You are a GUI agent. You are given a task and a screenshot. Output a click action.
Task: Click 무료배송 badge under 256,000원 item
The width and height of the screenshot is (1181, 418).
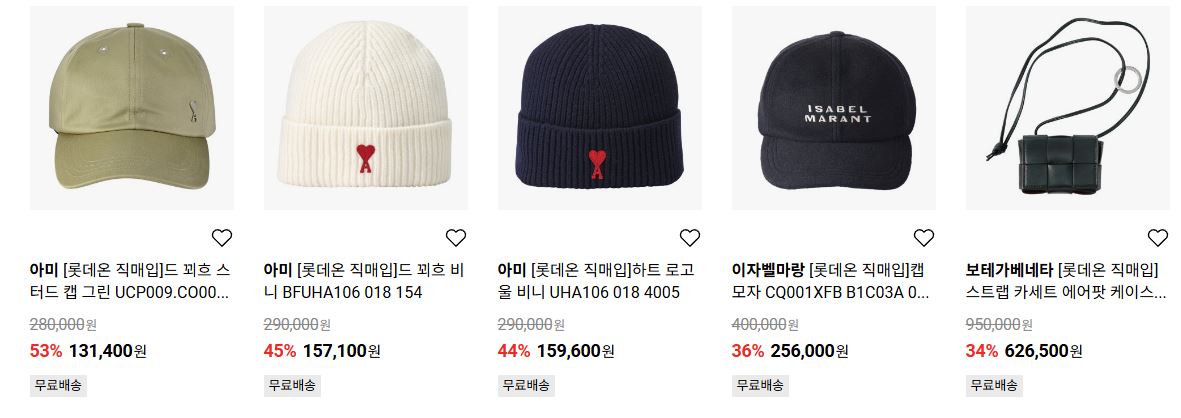[760, 386]
